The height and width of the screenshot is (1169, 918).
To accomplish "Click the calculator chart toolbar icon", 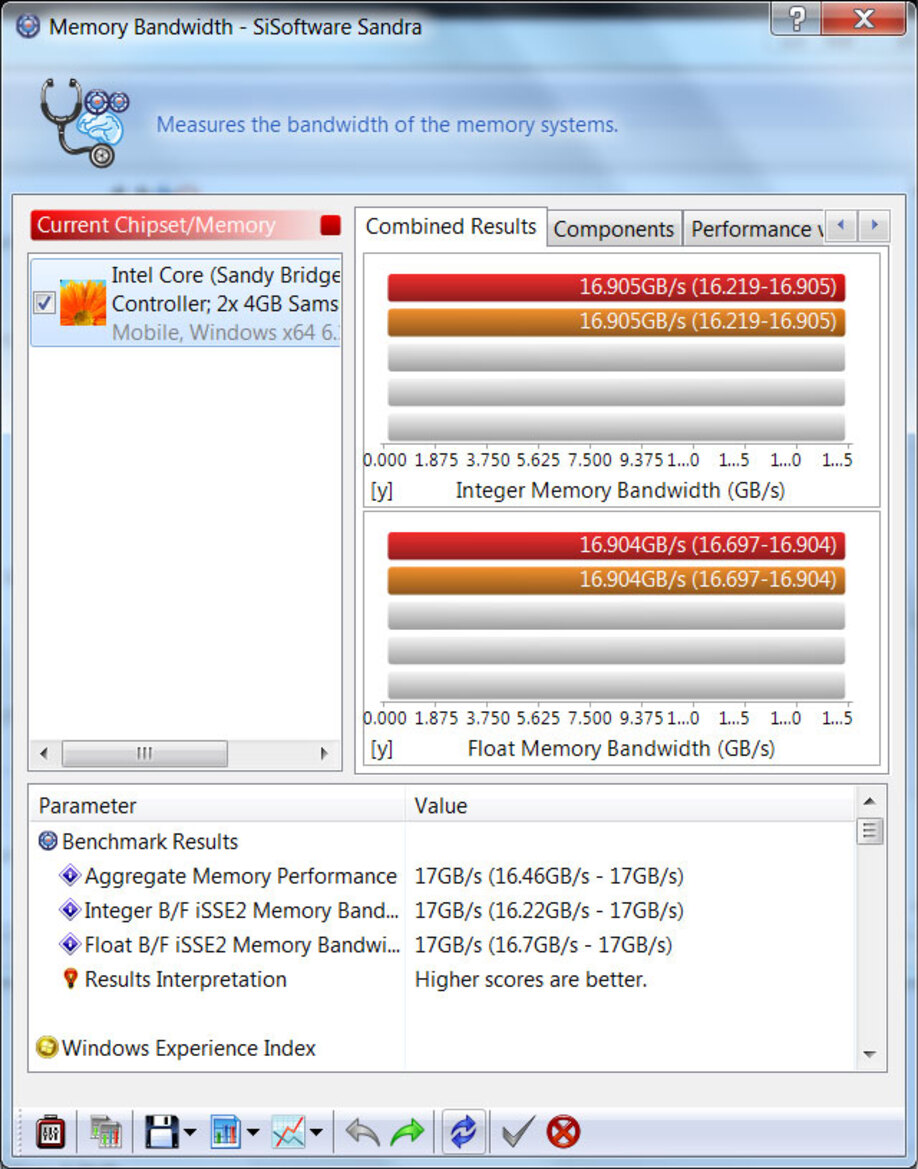I will click(106, 1132).
